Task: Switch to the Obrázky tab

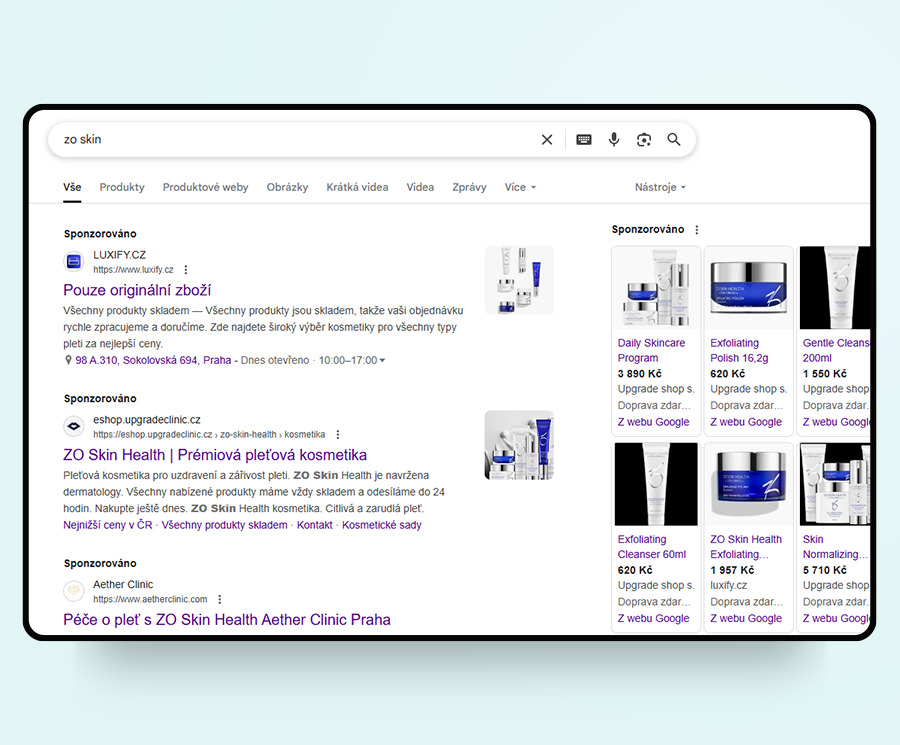Action: pyautogui.click(x=287, y=187)
